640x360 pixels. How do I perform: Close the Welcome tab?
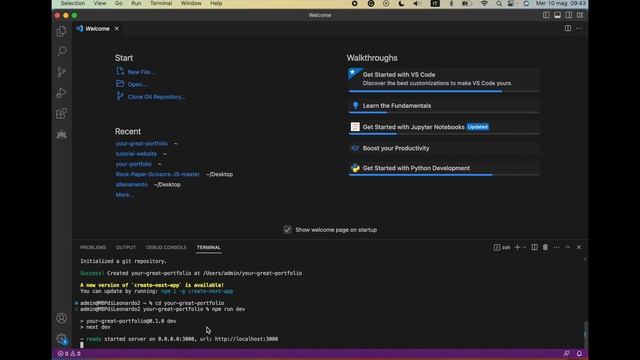(x=117, y=29)
